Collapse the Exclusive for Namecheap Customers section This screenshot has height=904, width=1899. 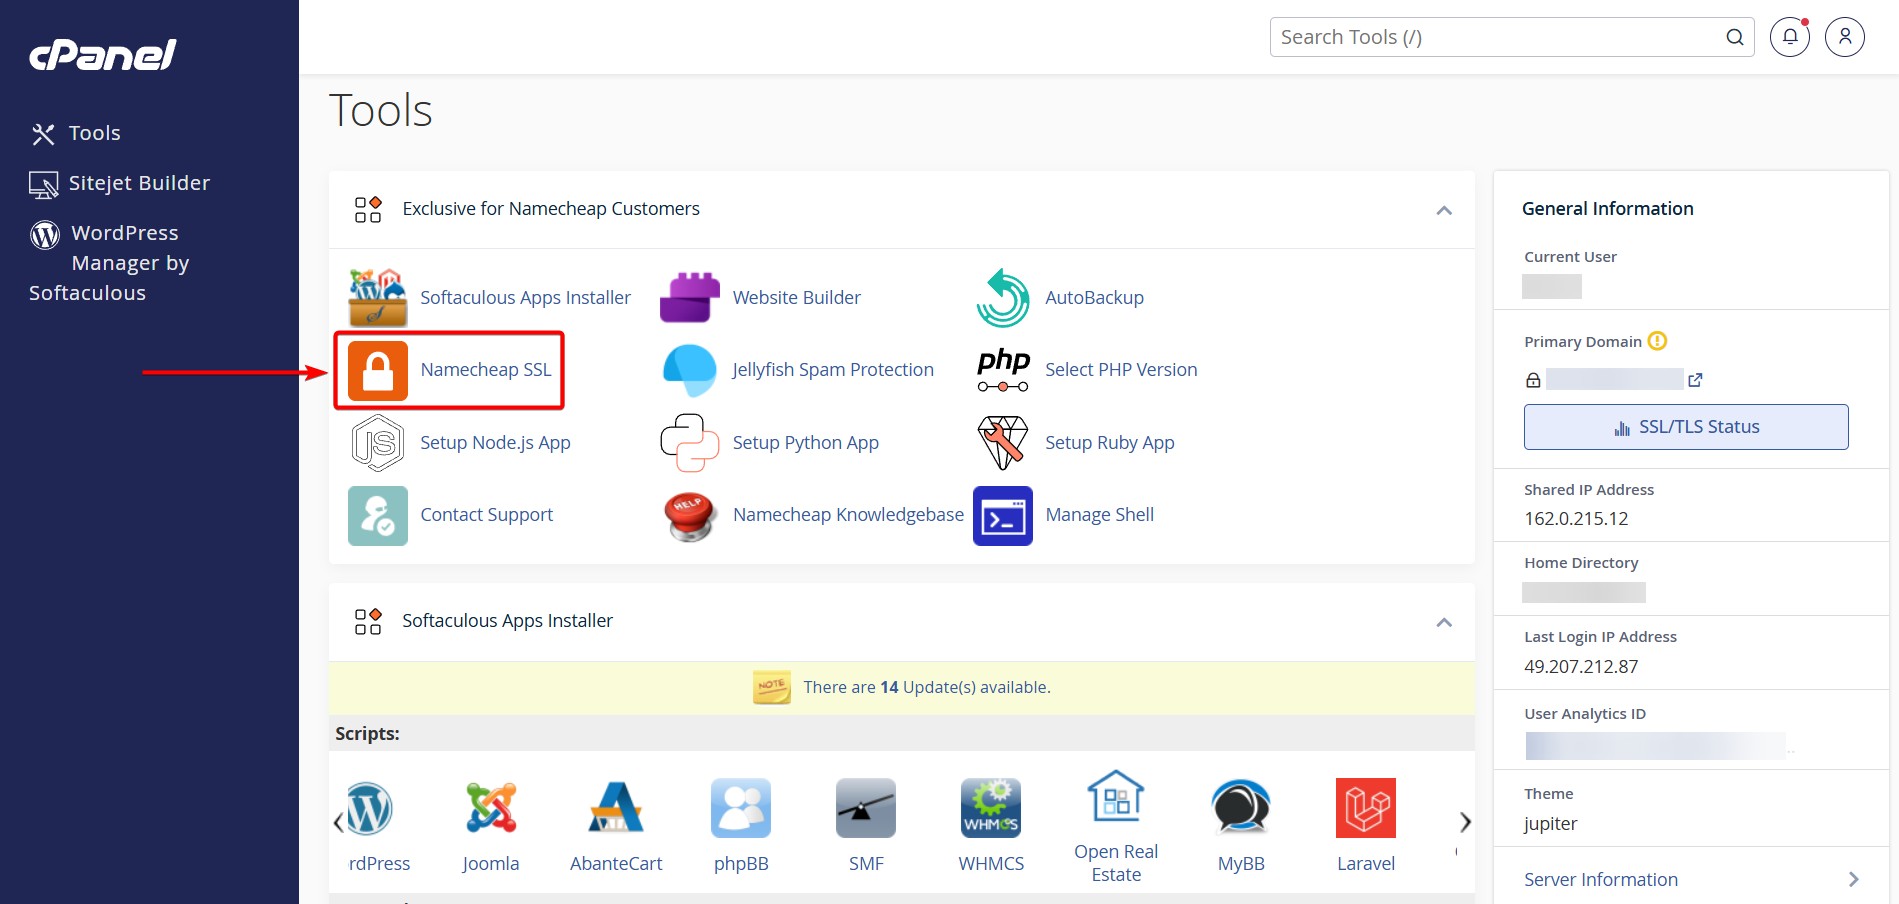click(1444, 210)
